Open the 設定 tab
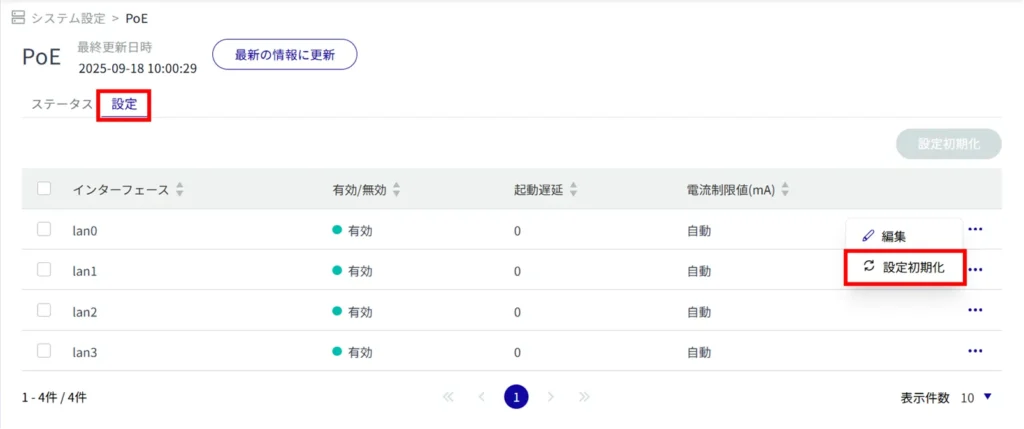This screenshot has width=1024, height=429. [124, 104]
